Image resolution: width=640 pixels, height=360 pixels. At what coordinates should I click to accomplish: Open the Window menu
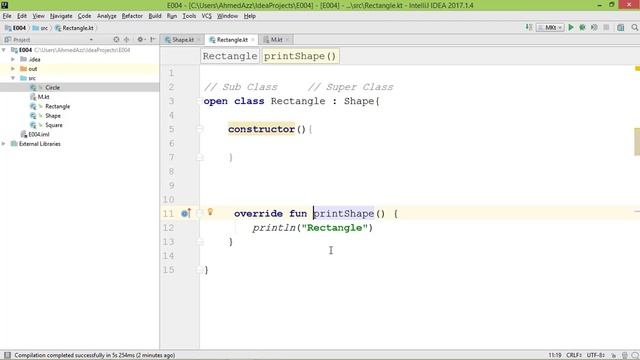227,16
